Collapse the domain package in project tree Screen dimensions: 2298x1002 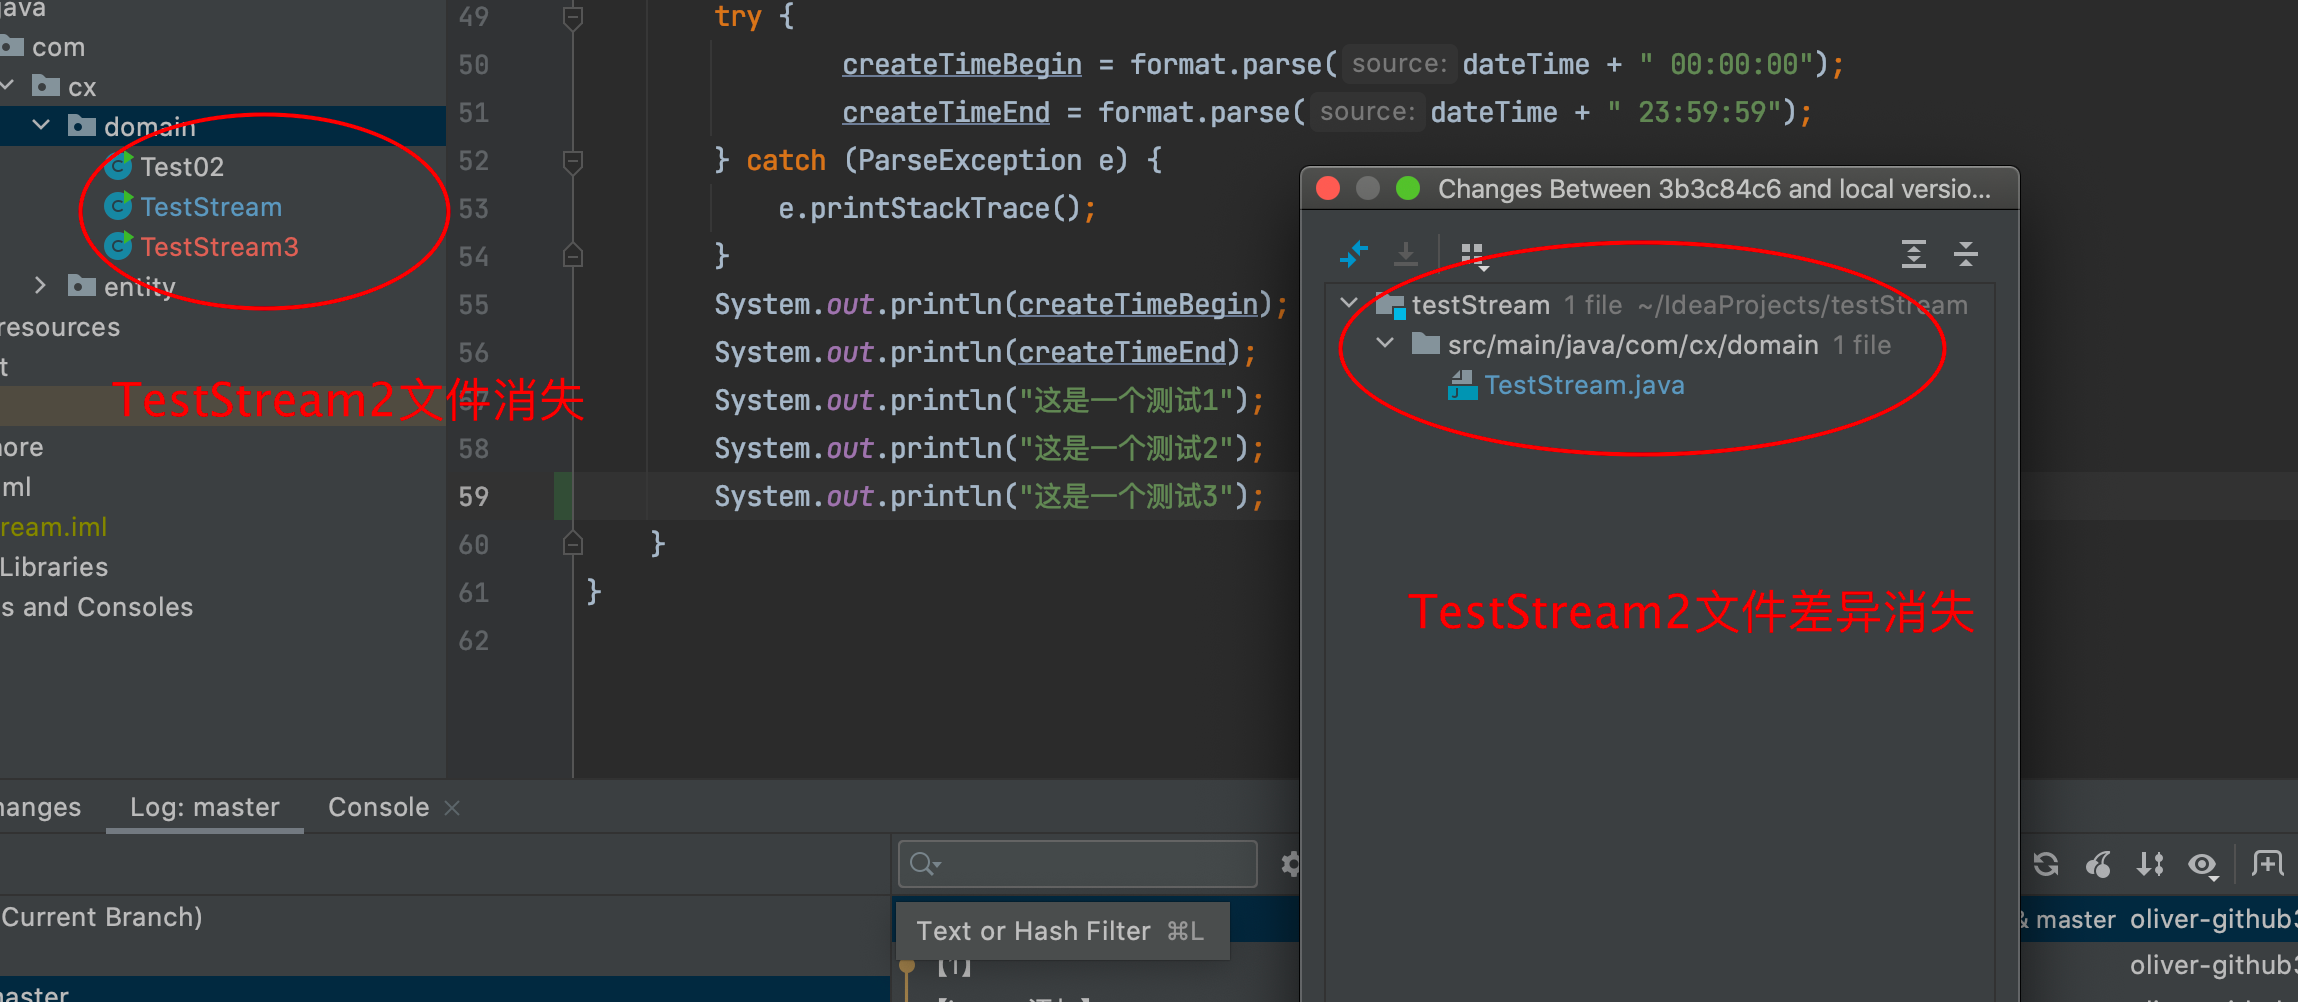tap(41, 125)
